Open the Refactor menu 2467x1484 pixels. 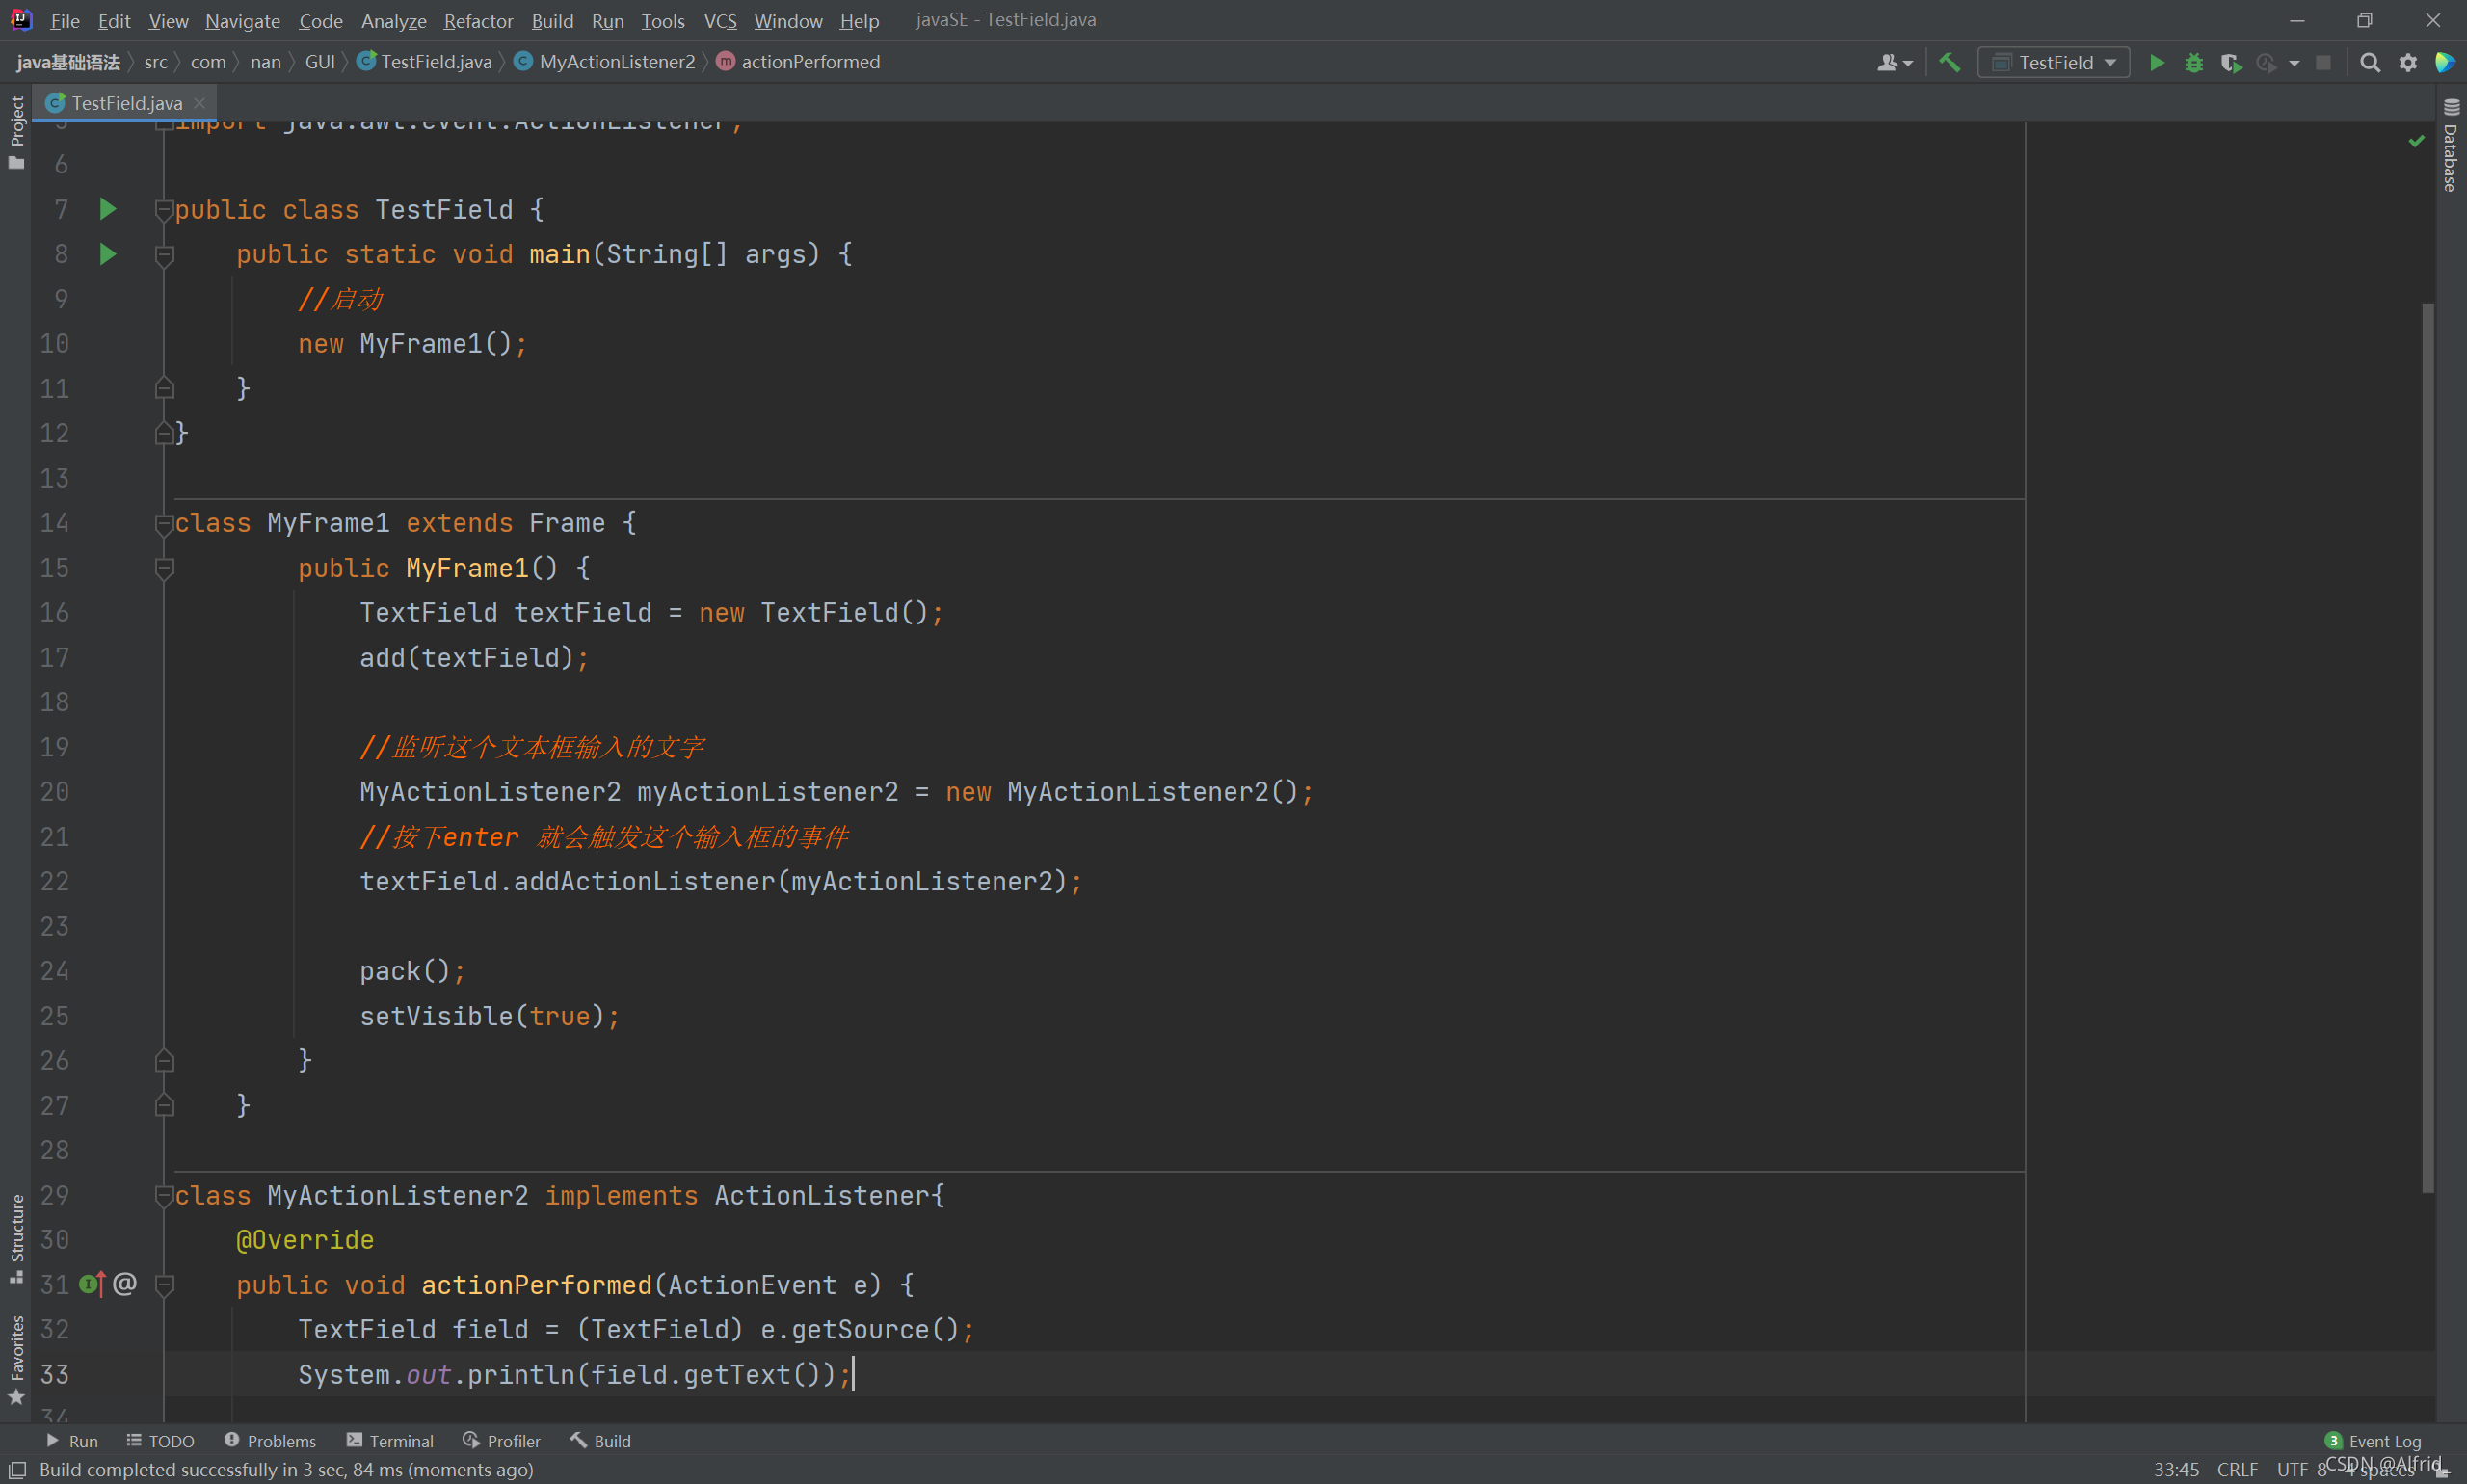point(478,20)
